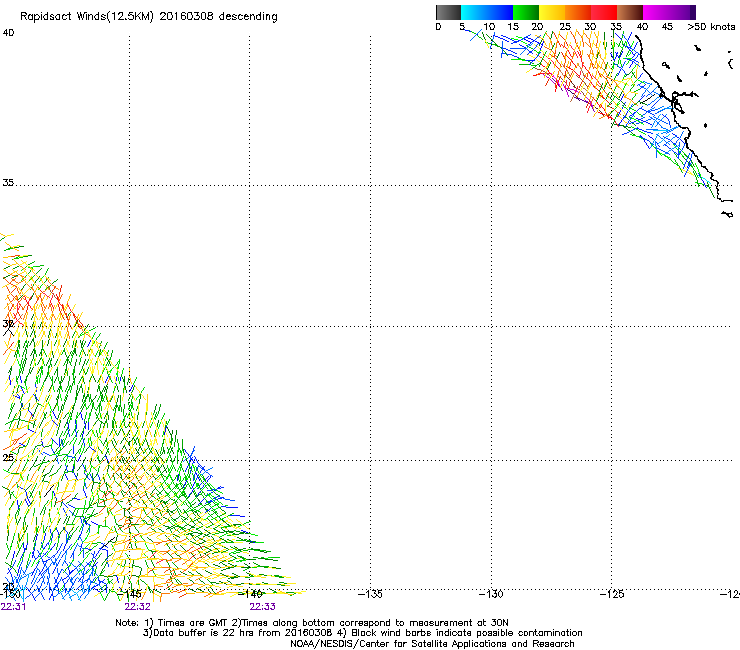The image size is (740, 650).
Task: Select the 22:32 swath time label
Action: [137, 607]
